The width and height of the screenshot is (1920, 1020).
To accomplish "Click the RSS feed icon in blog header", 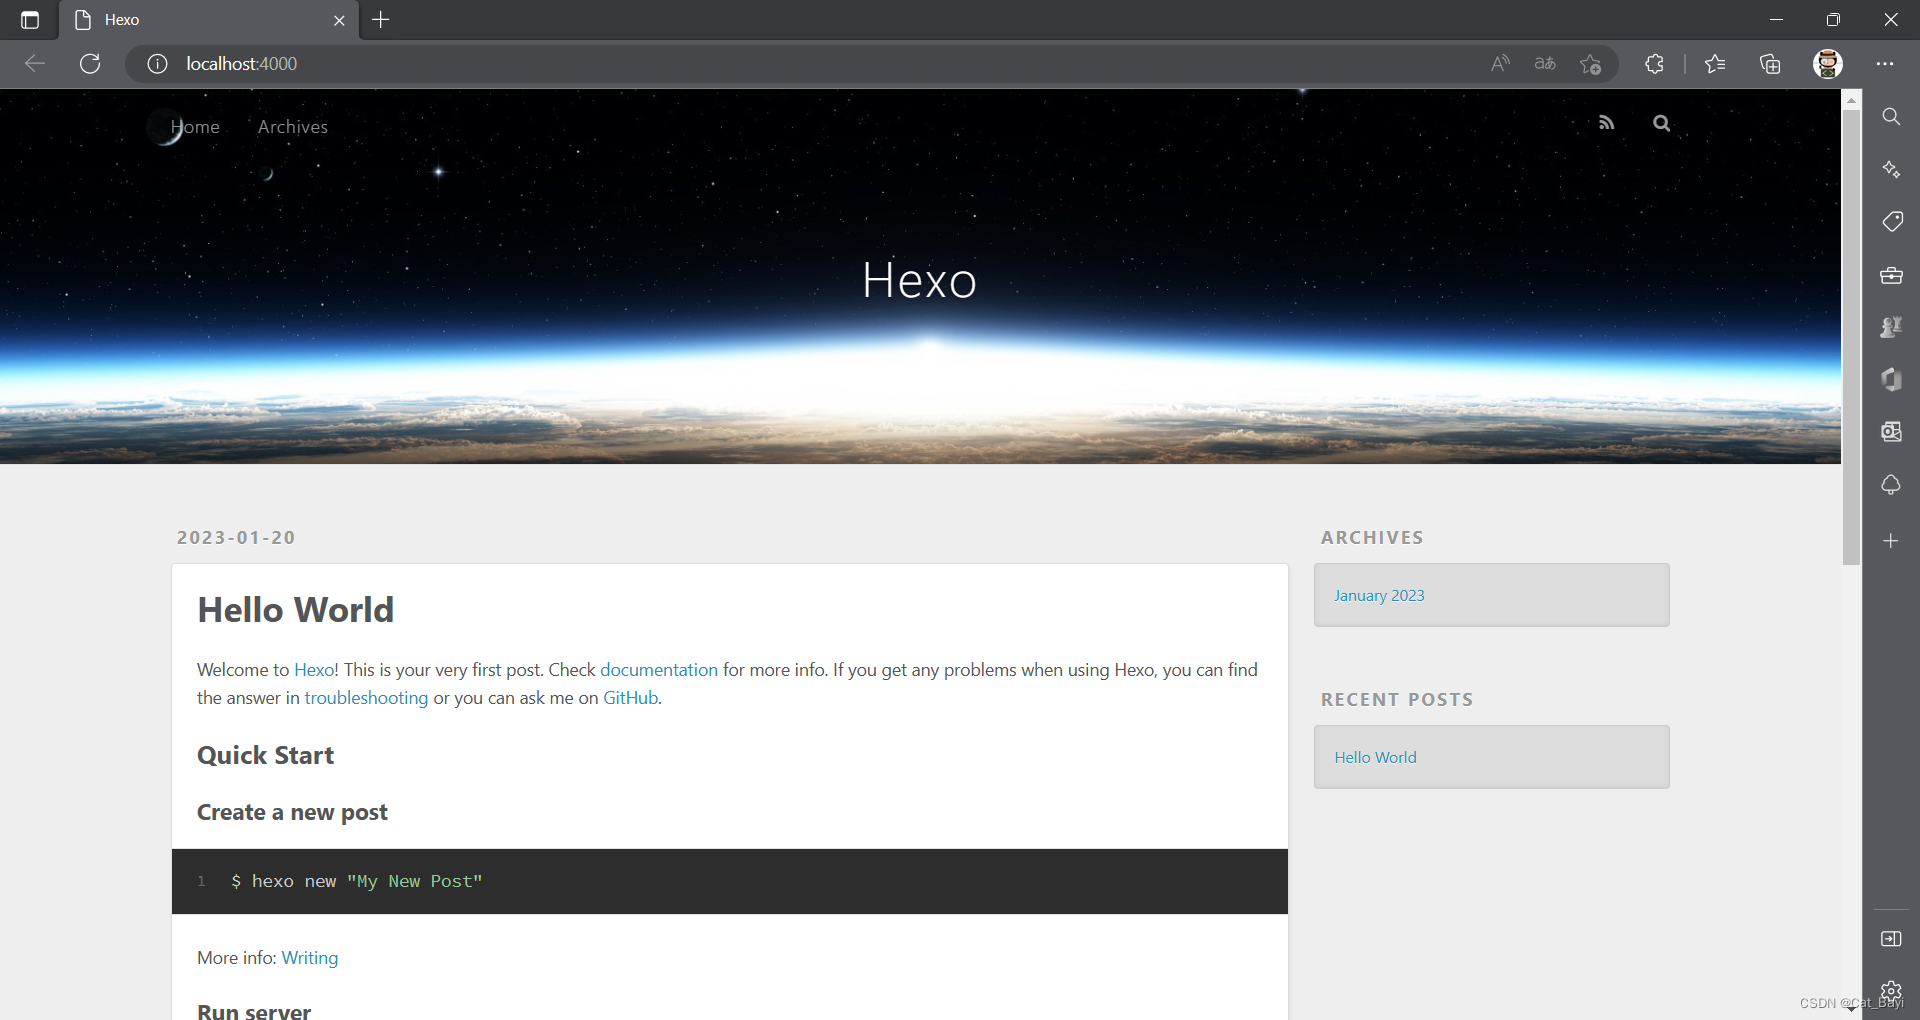I will [1606, 123].
